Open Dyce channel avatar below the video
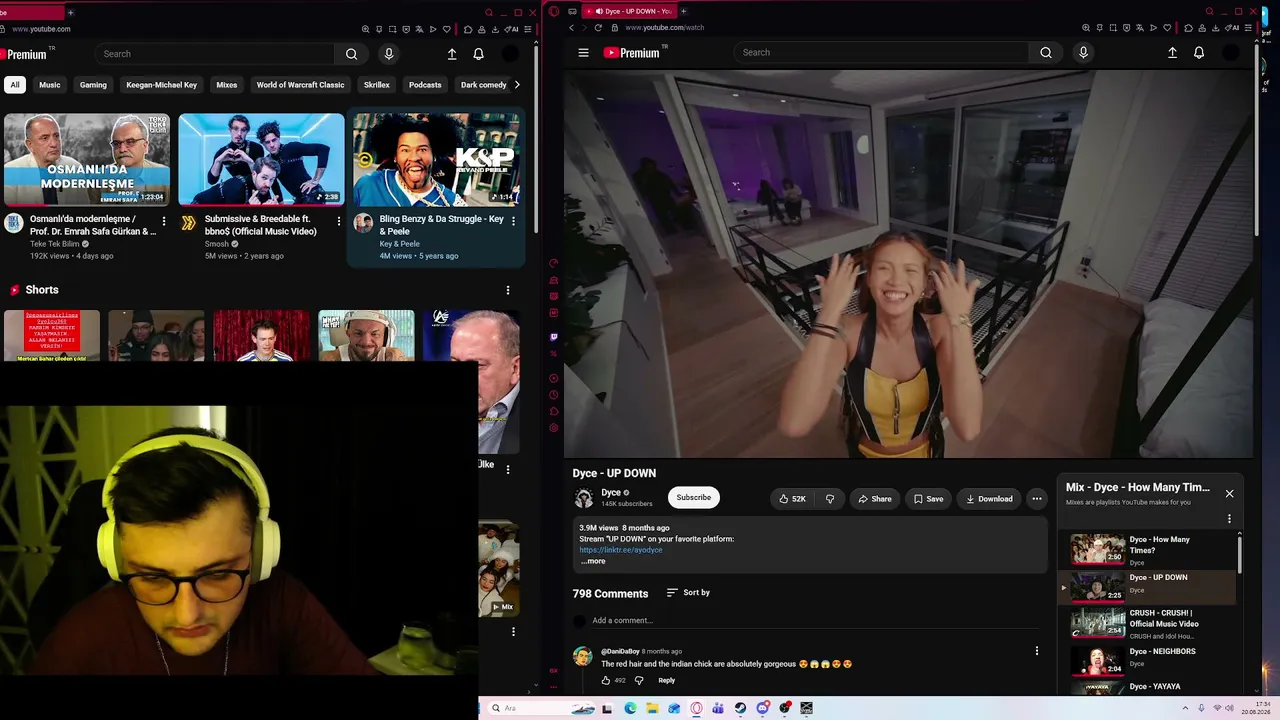Image resolution: width=1280 pixels, height=720 pixels. tap(584, 498)
